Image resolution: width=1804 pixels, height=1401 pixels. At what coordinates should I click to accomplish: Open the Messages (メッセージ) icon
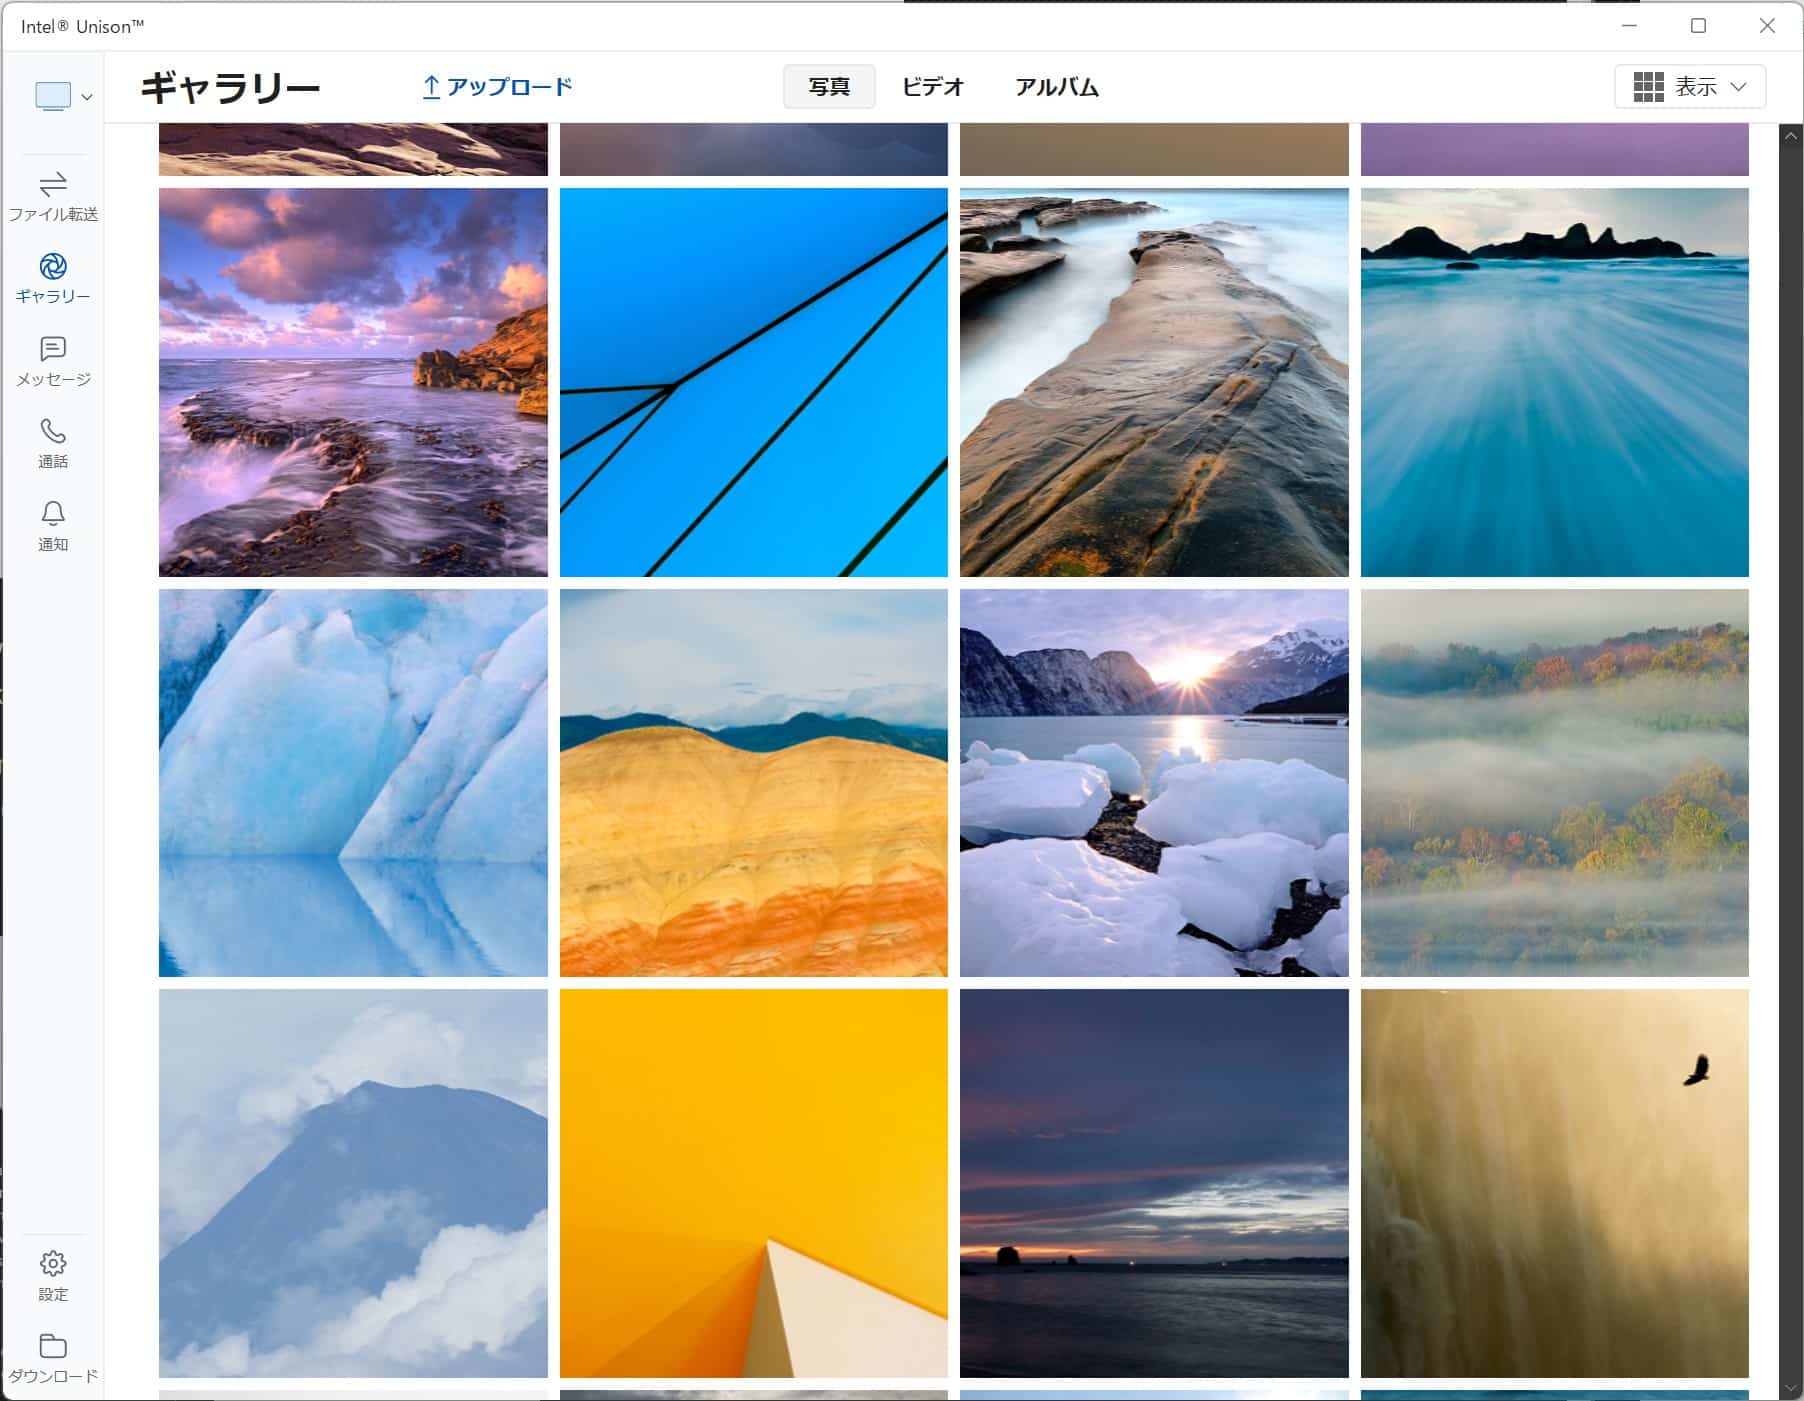click(53, 349)
